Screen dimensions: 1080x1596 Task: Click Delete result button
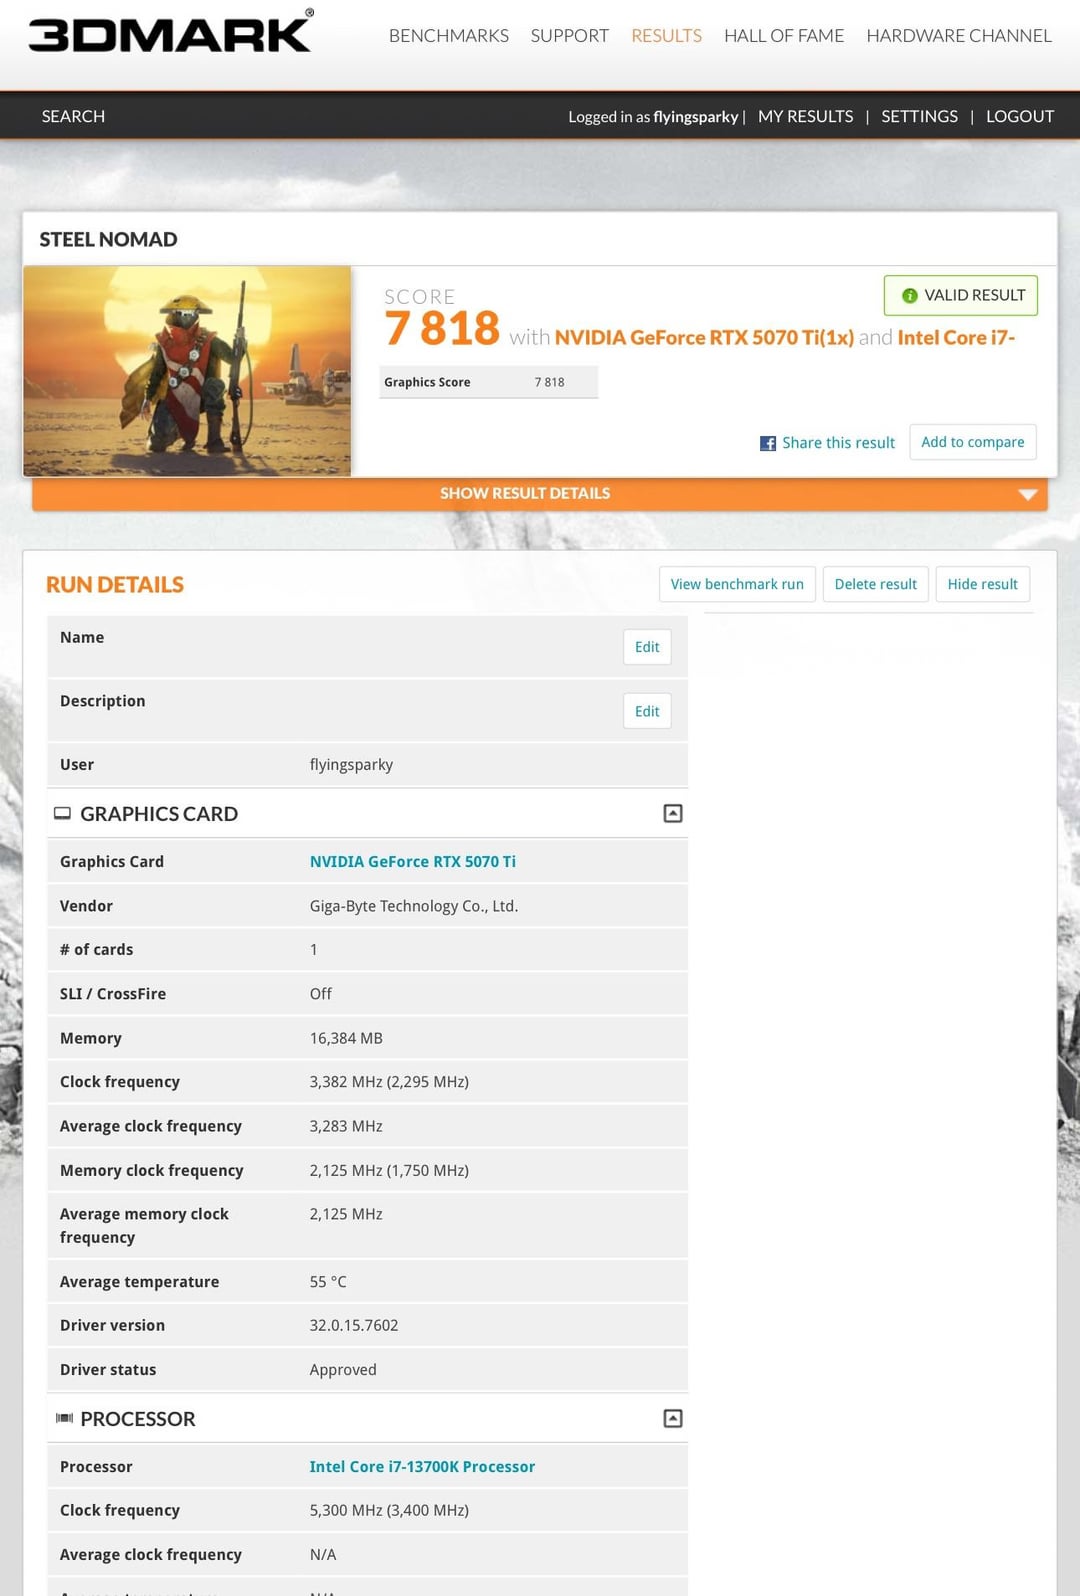click(876, 584)
